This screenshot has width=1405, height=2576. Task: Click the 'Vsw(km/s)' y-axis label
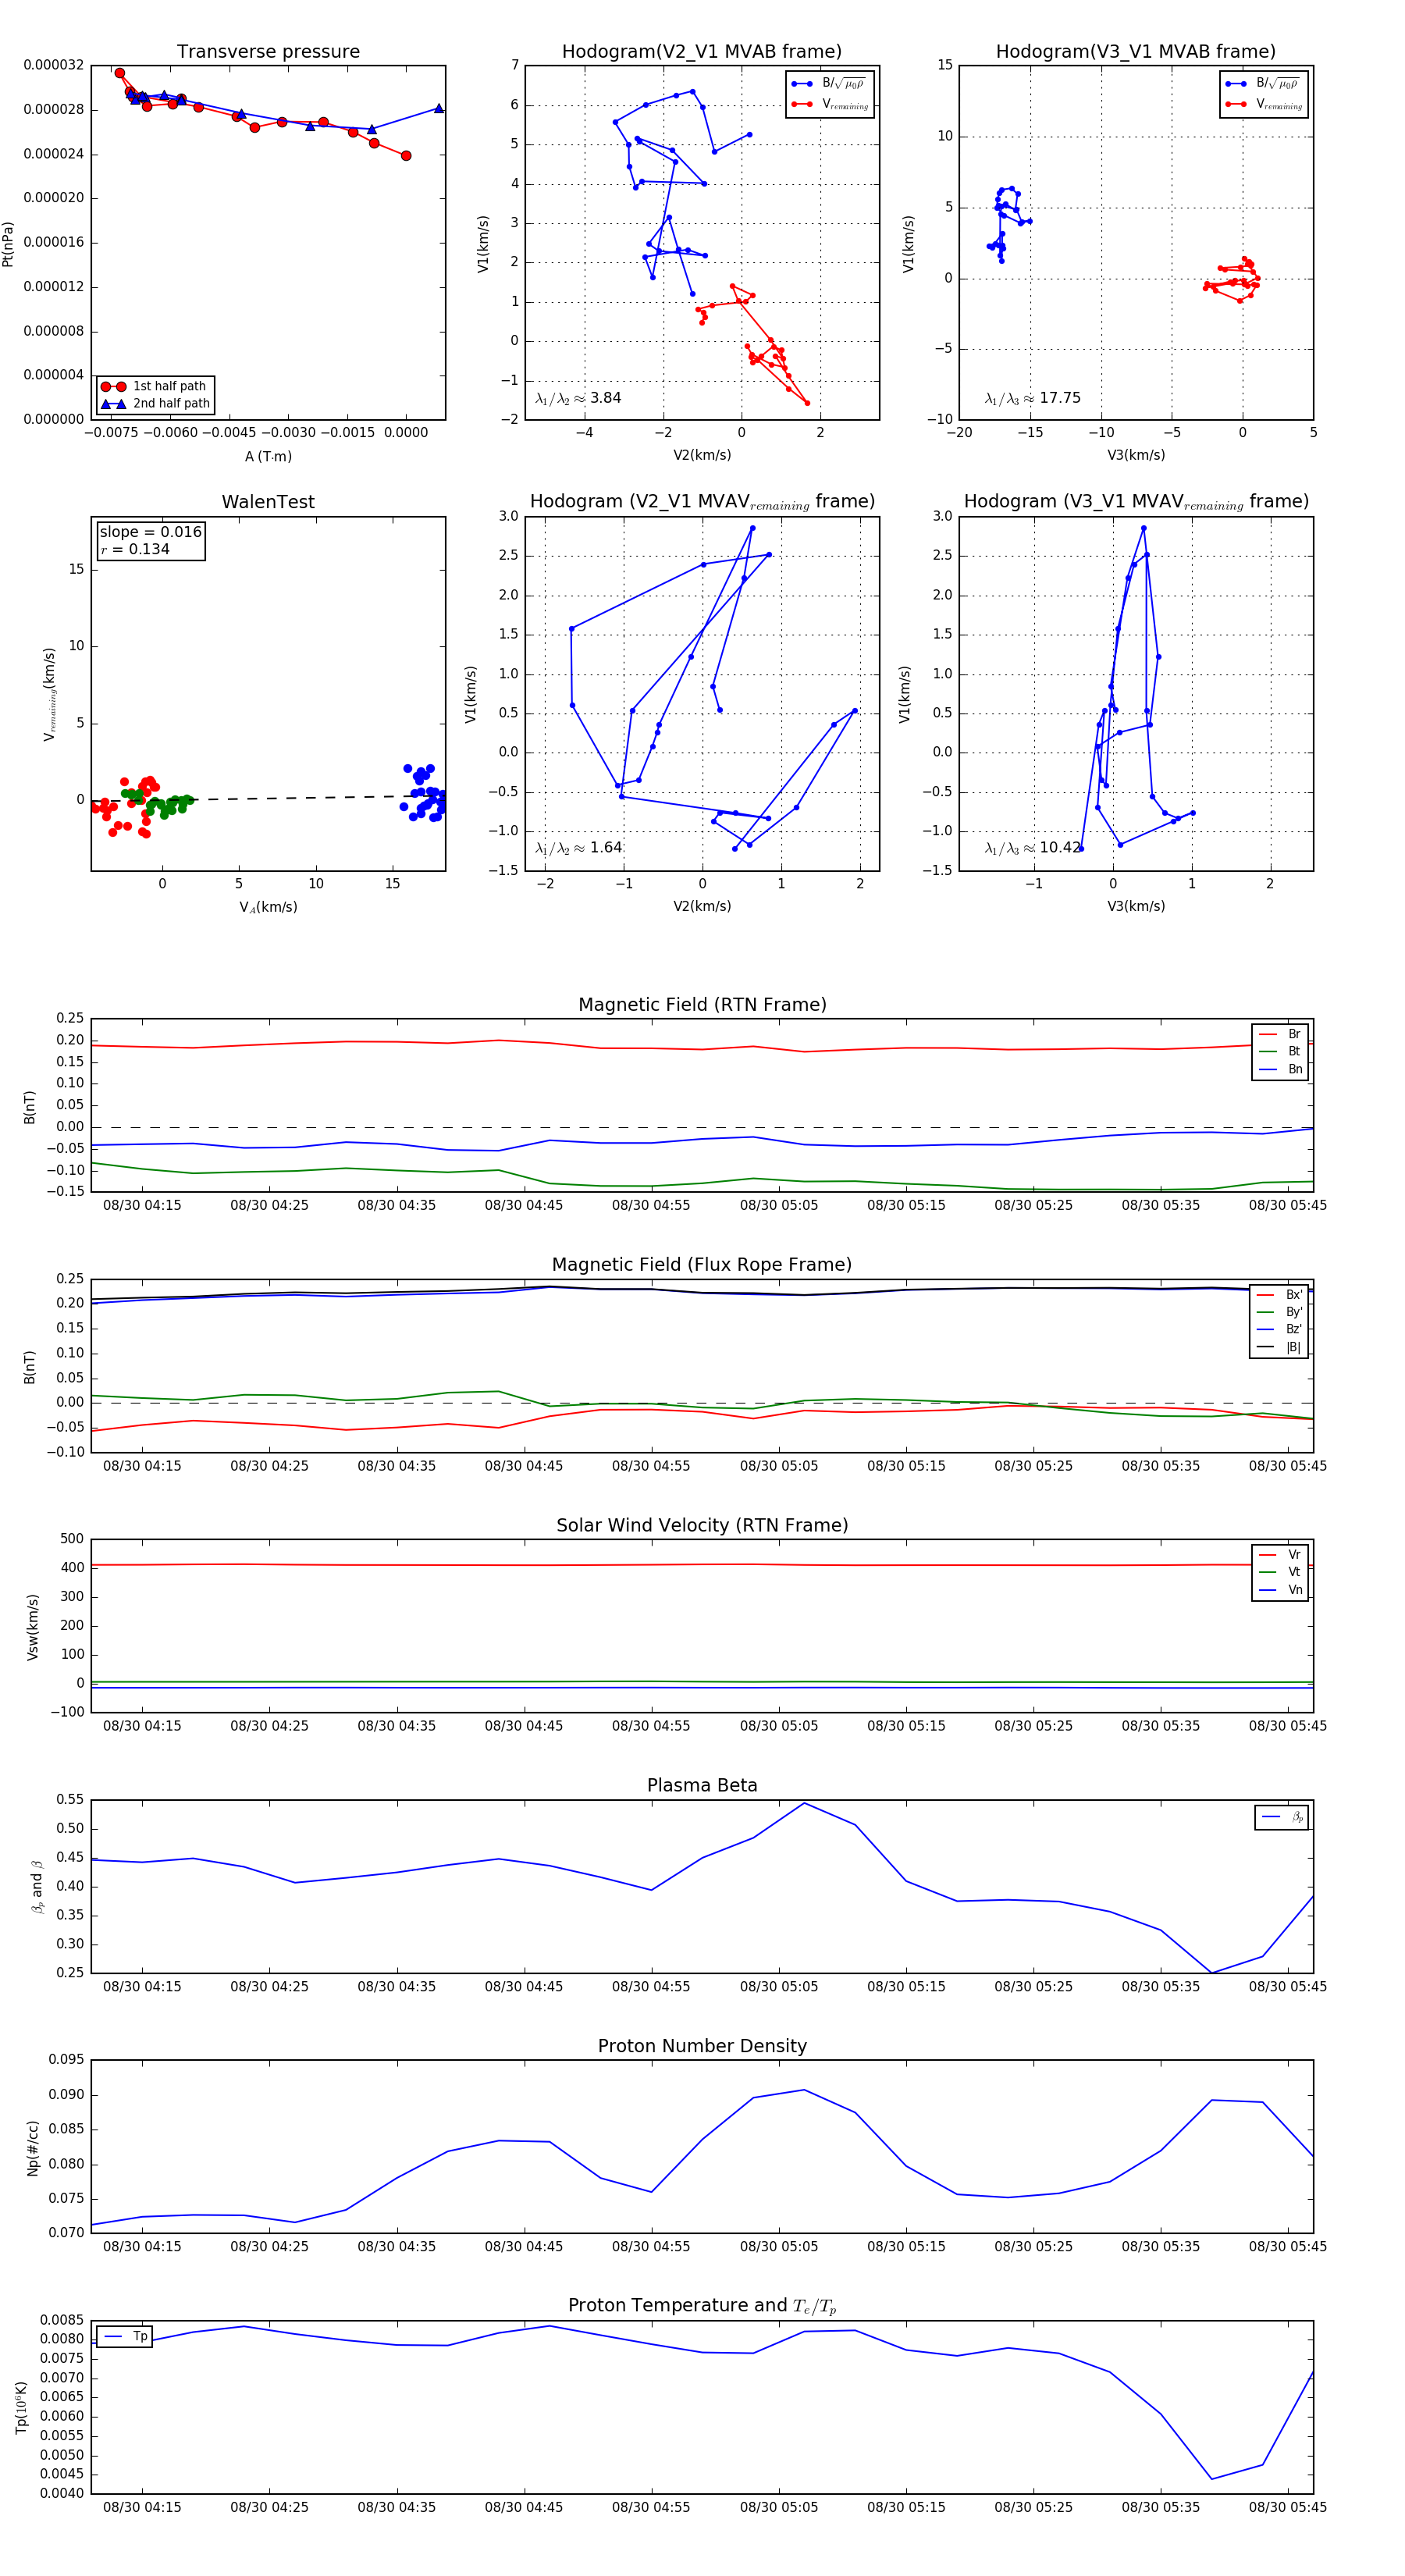32,1627
